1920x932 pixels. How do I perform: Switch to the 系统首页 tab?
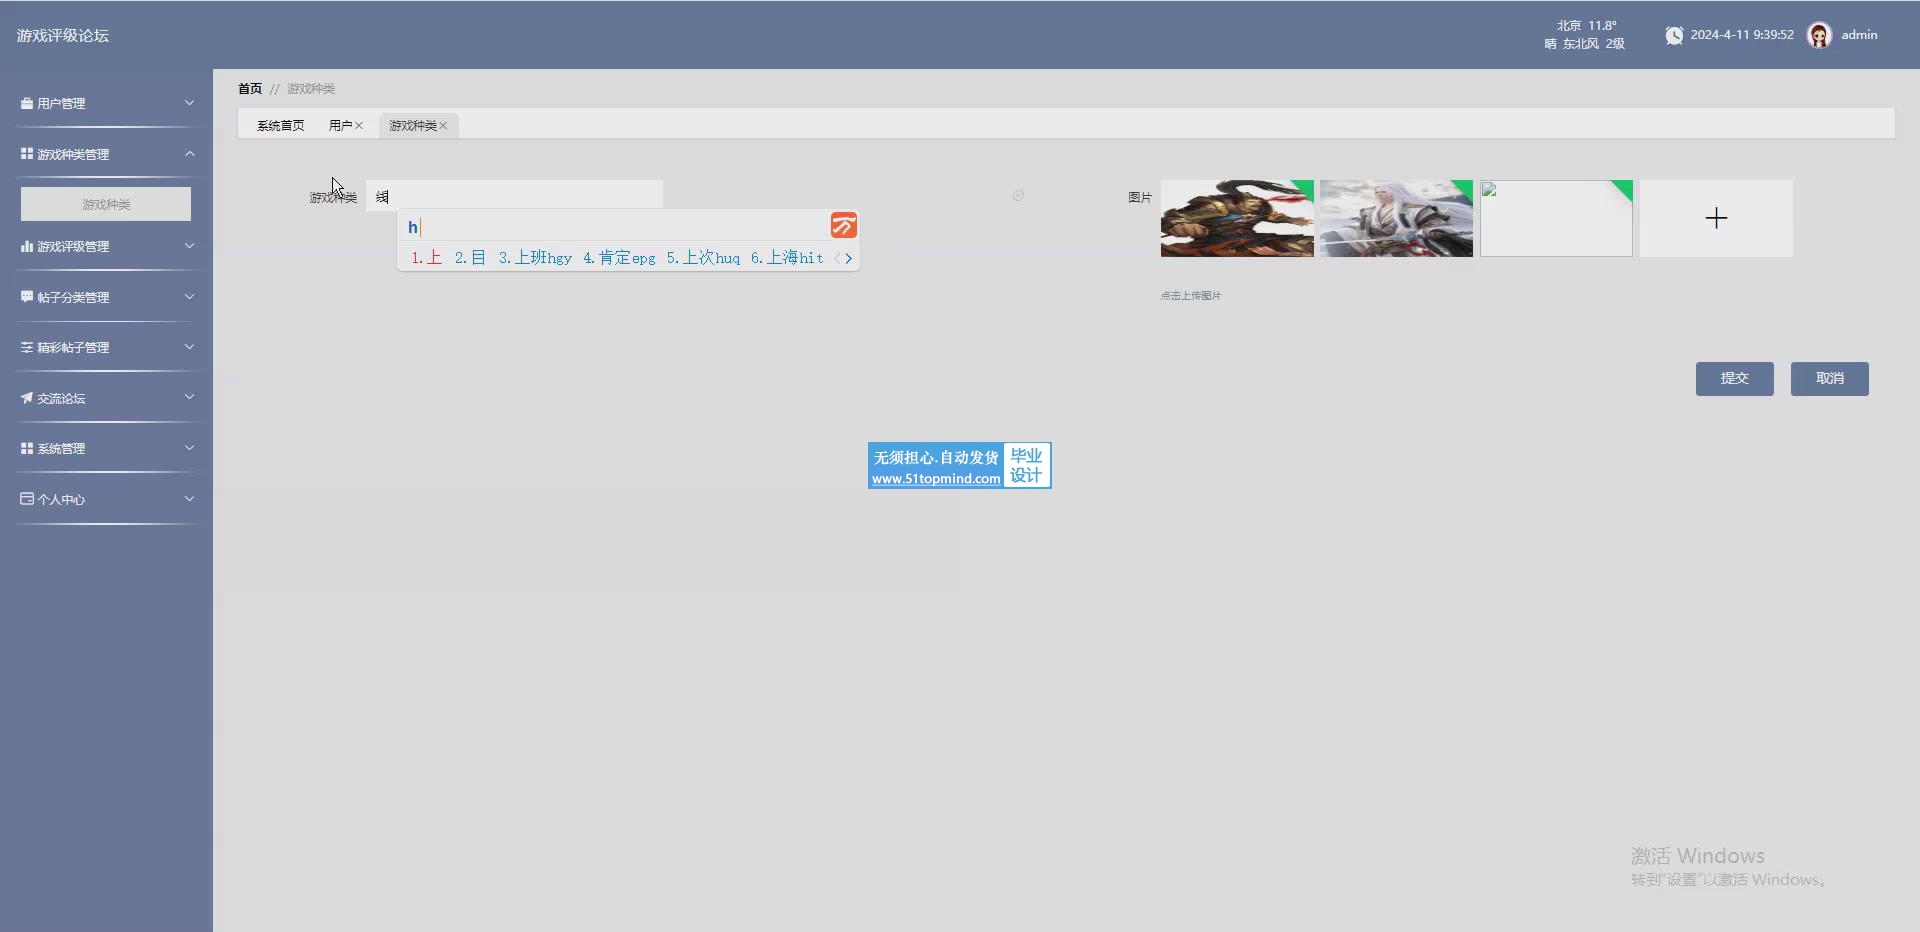click(280, 125)
